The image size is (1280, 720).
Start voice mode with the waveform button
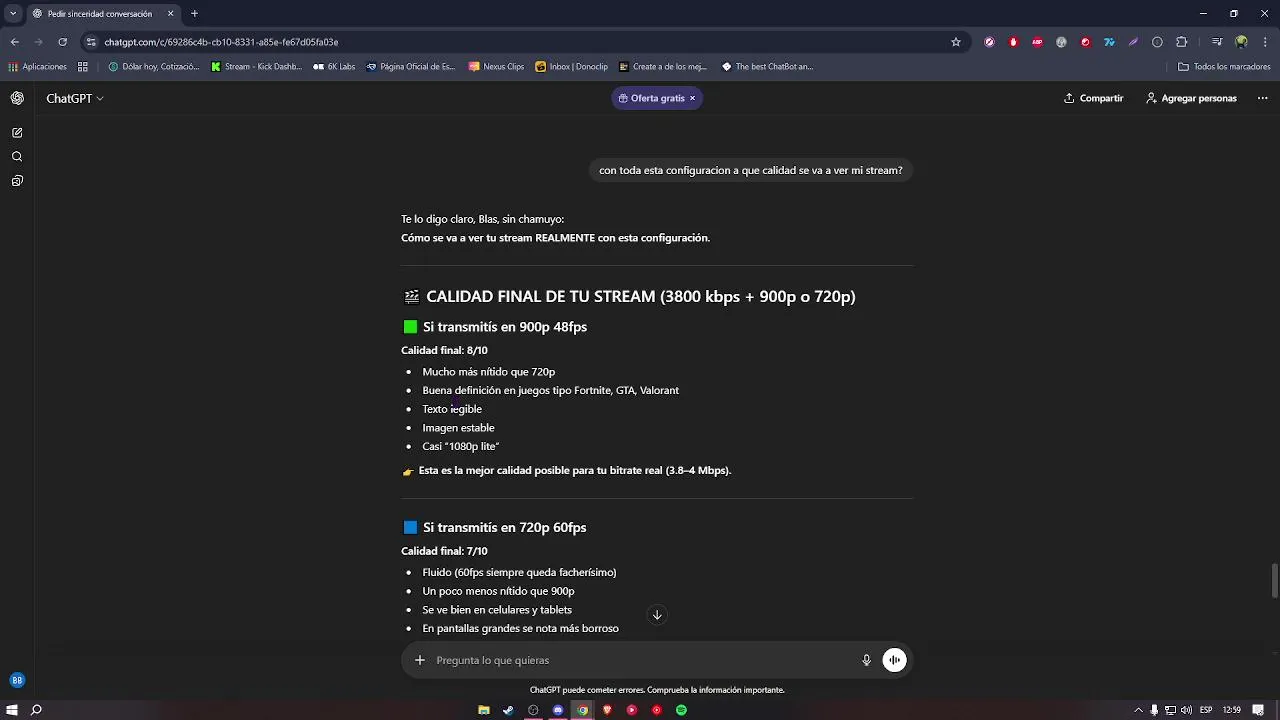[x=894, y=660]
